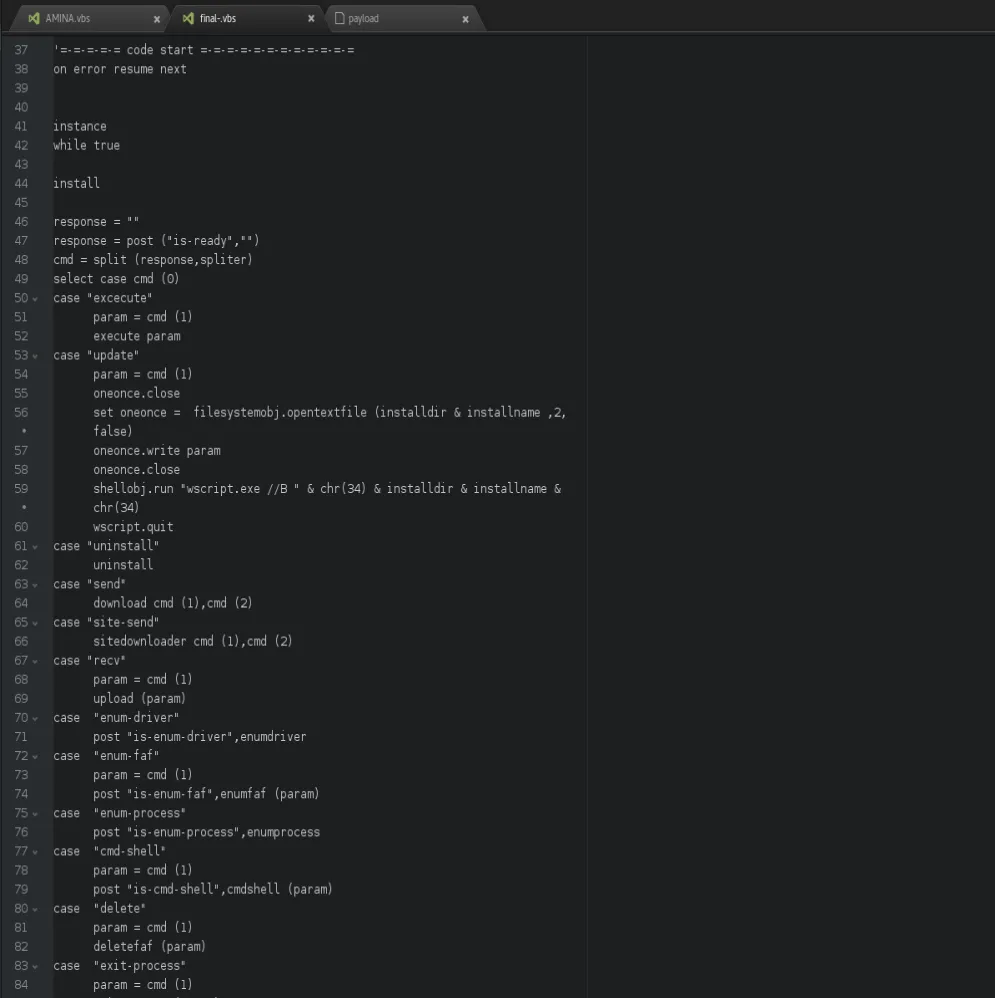Click 'wscript.quit' on line 60
995x998 pixels.
pyautogui.click(x=132, y=527)
